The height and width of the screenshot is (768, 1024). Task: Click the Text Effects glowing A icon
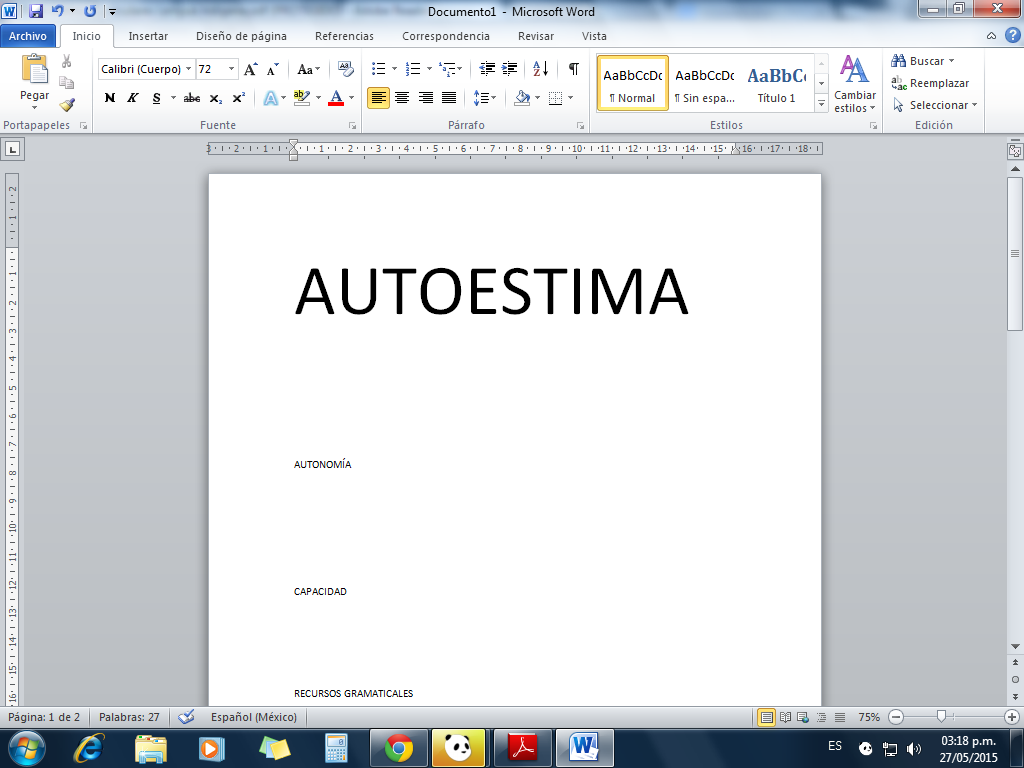pos(270,98)
